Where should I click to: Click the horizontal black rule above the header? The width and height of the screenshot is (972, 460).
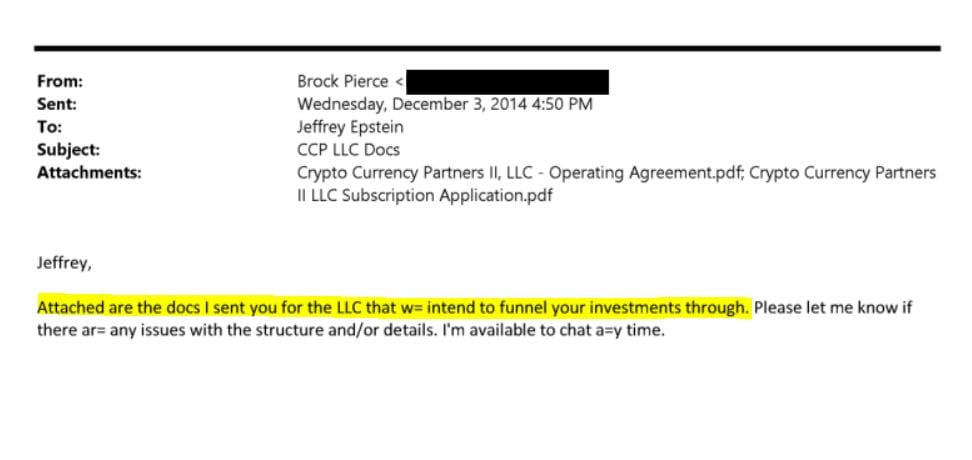pos(486,48)
